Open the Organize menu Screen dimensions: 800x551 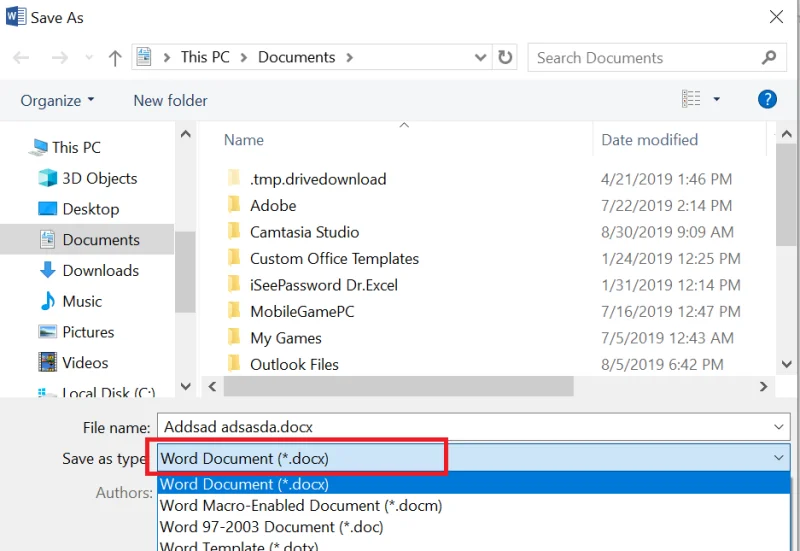click(x=57, y=101)
